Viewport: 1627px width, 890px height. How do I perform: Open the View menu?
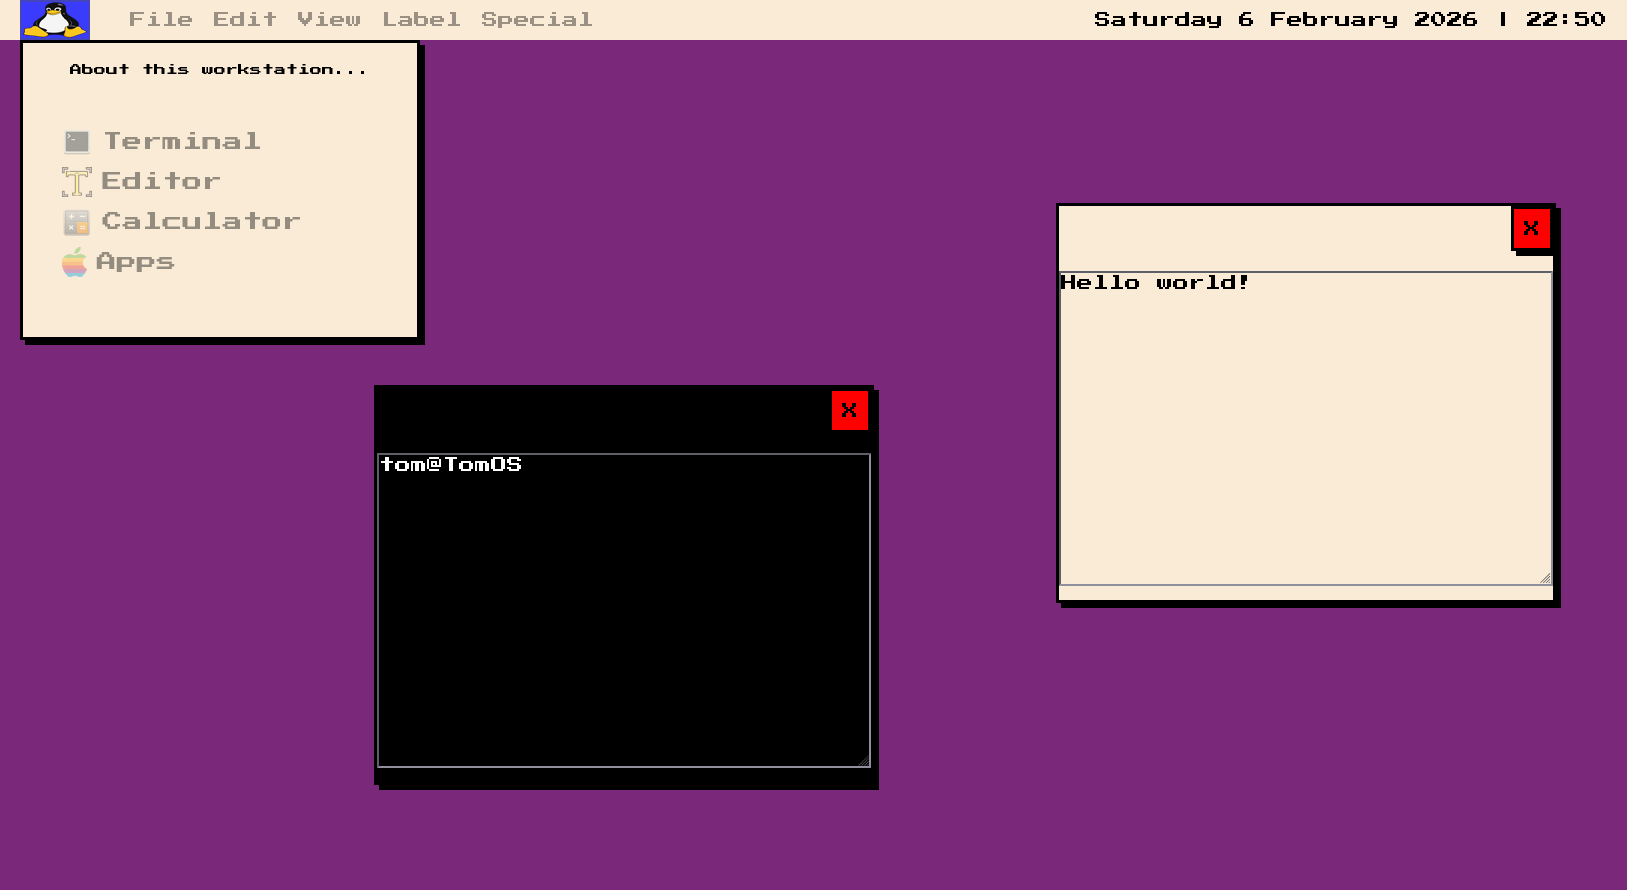coord(328,20)
